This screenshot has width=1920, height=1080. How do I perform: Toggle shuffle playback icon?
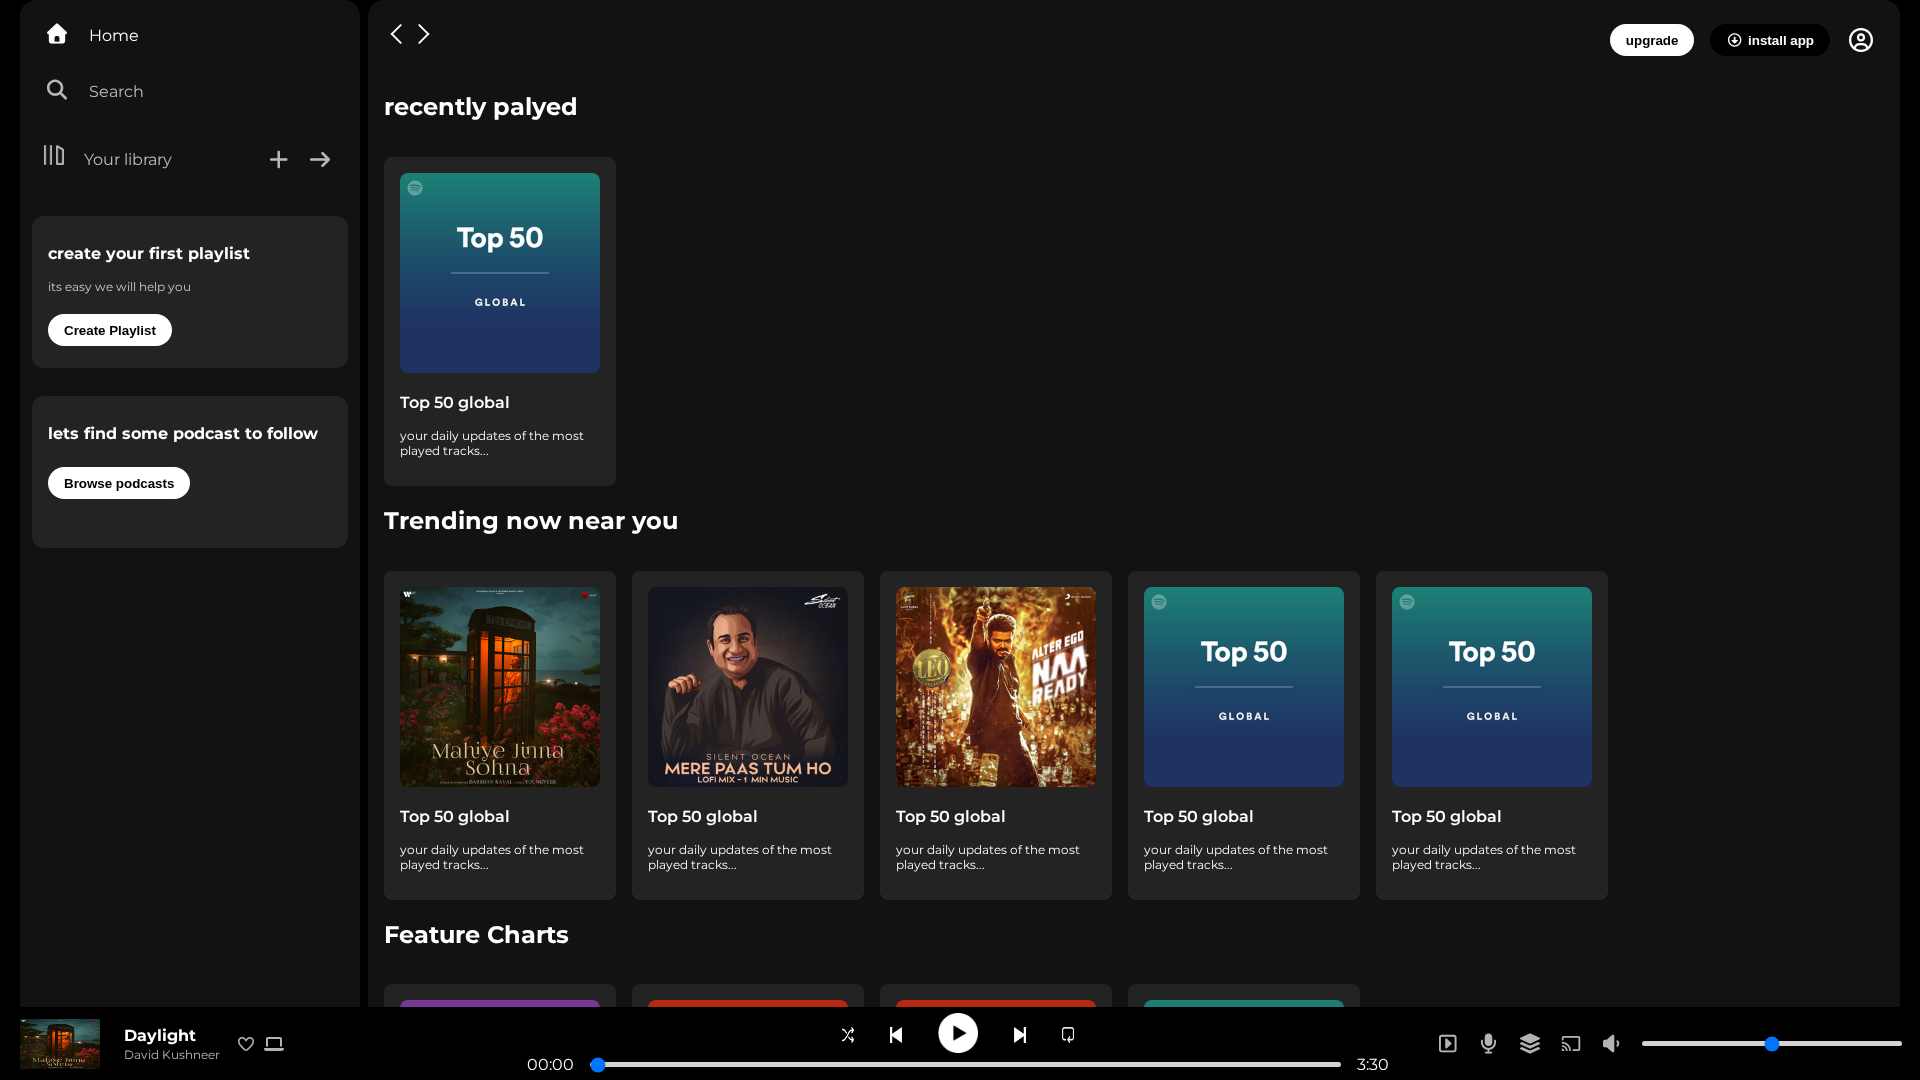pos(848,1035)
